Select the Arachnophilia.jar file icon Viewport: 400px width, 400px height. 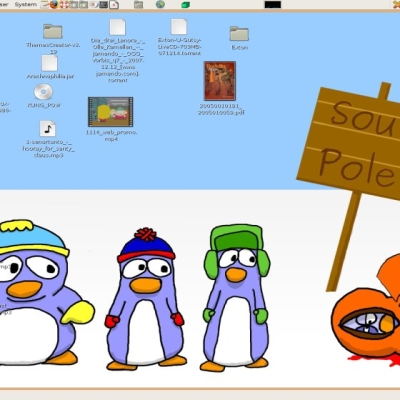click(49, 63)
